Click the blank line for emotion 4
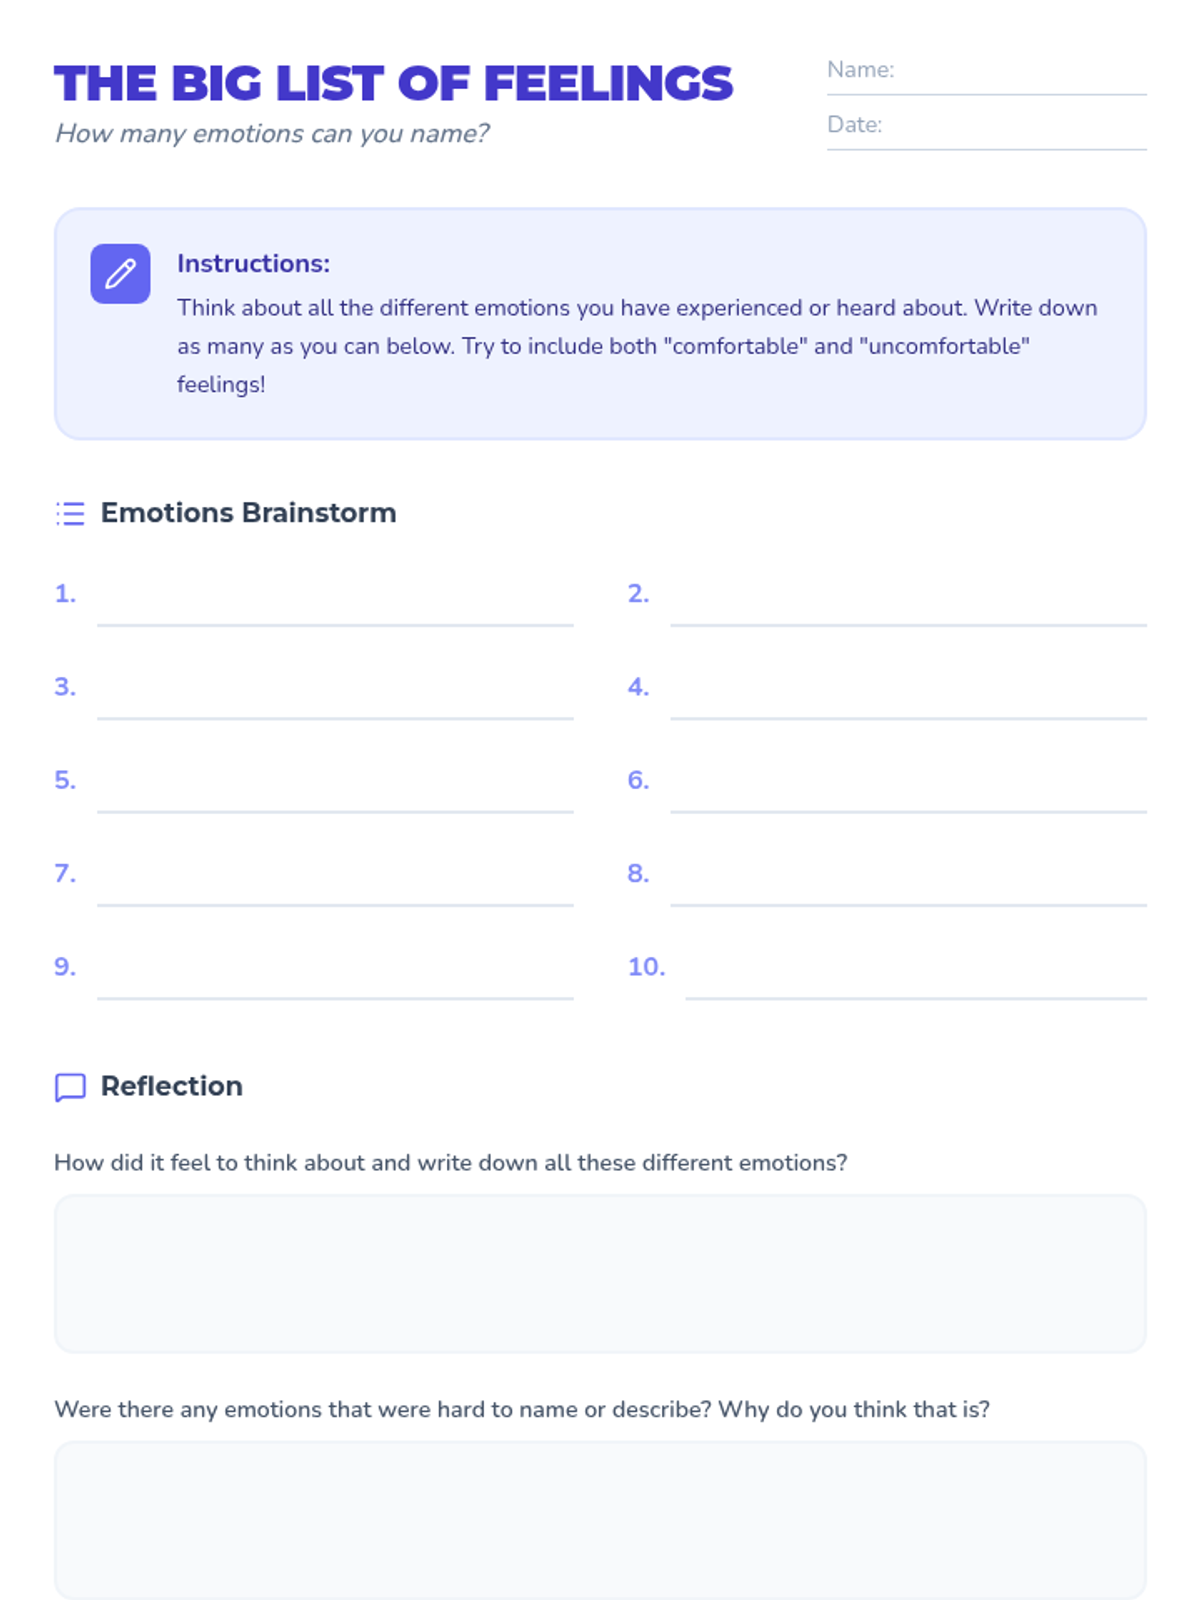1200x1600 pixels. tap(908, 696)
